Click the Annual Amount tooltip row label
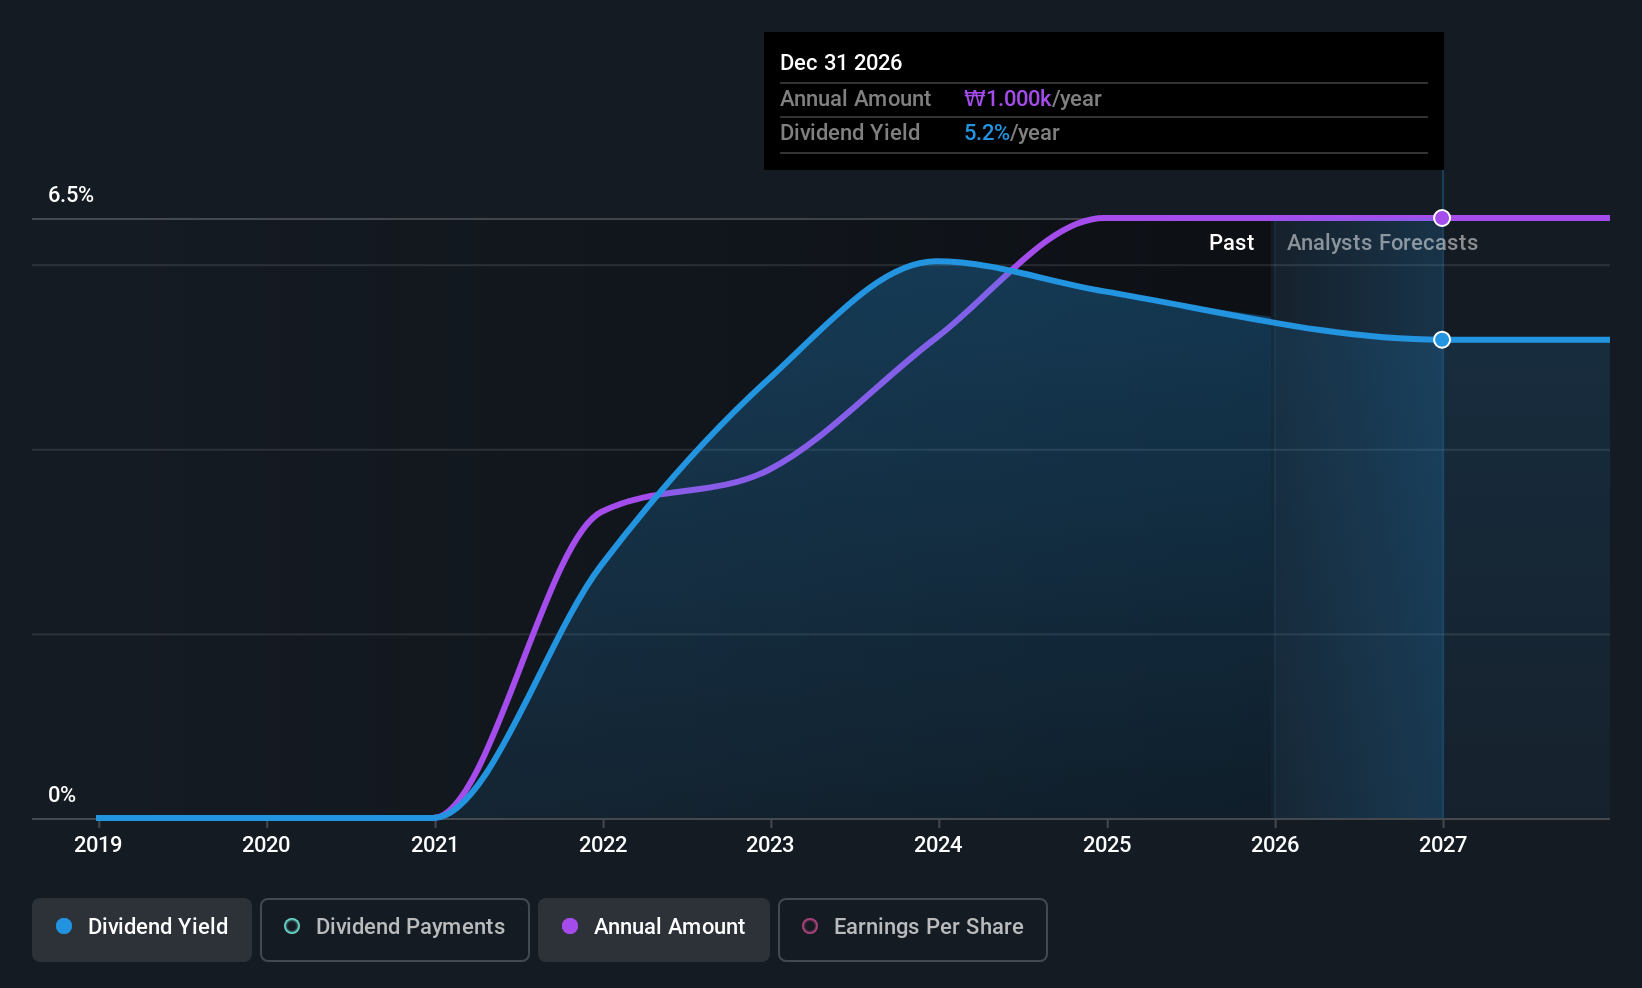The width and height of the screenshot is (1642, 988). (x=856, y=99)
